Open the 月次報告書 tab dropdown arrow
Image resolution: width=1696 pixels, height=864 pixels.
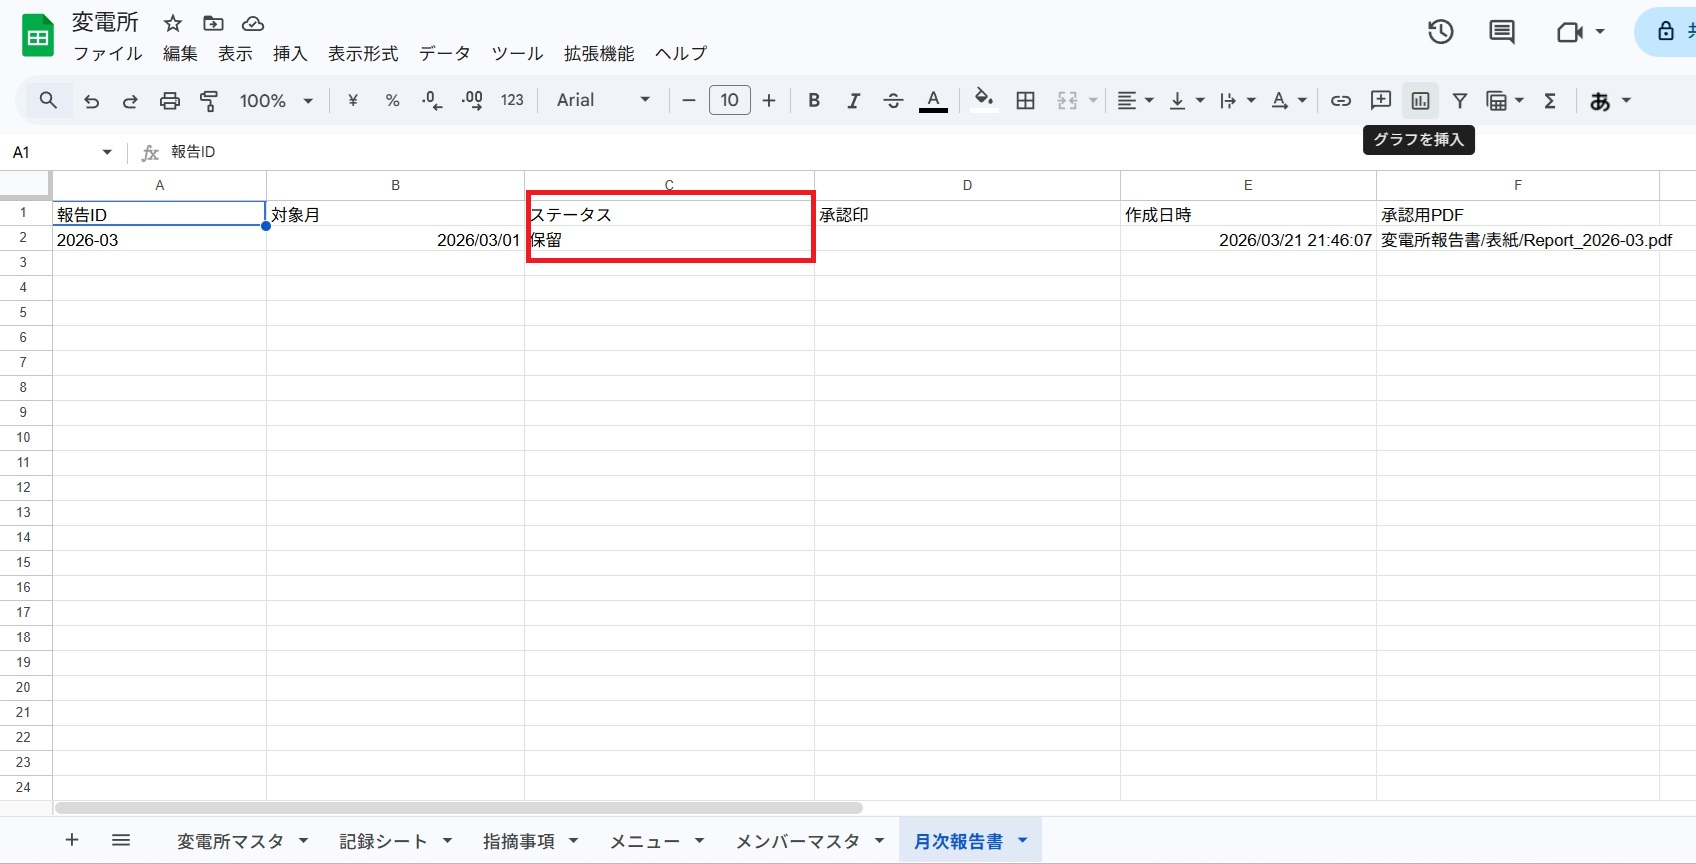point(1022,840)
